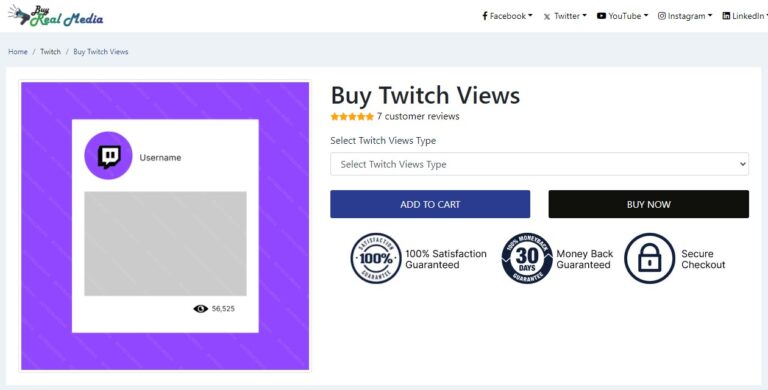Viewport: 768px width, 390px height.
Task: Click the 30 Days Moneyback badge
Action: pos(527,258)
